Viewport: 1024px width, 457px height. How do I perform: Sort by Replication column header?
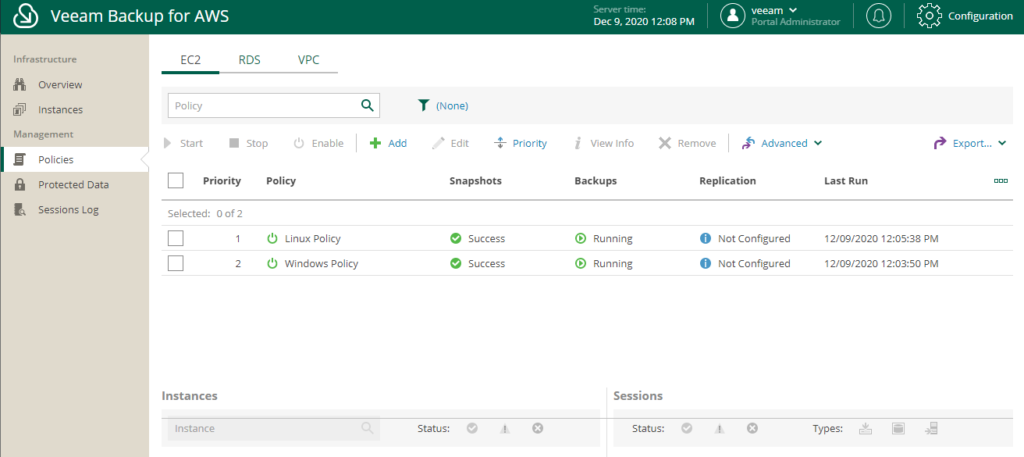pos(728,181)
